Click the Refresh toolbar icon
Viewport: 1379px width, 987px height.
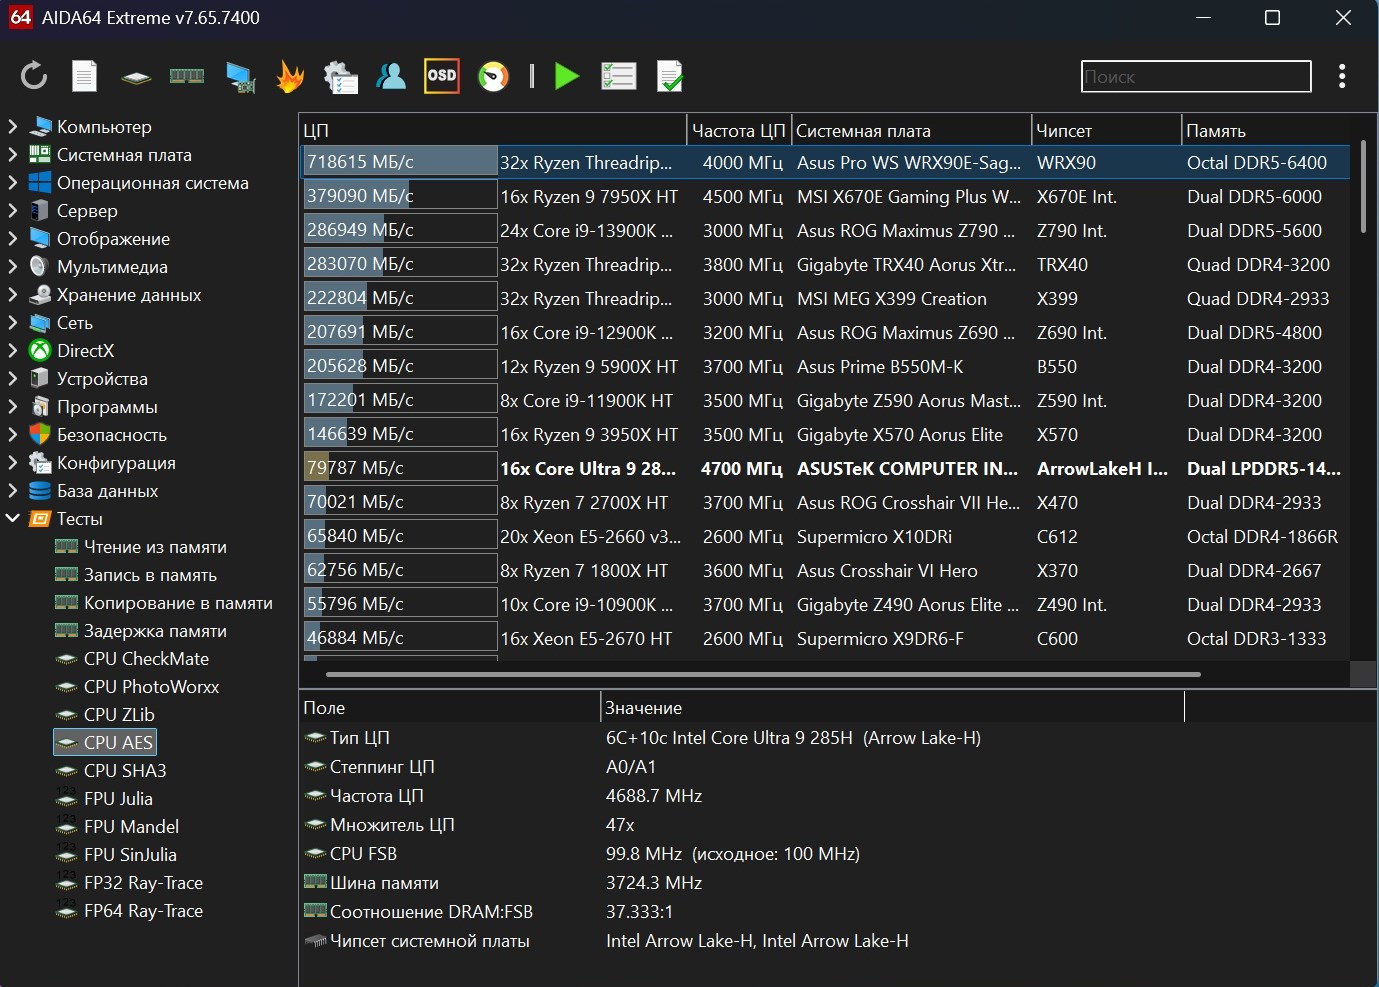pos(34,76)
